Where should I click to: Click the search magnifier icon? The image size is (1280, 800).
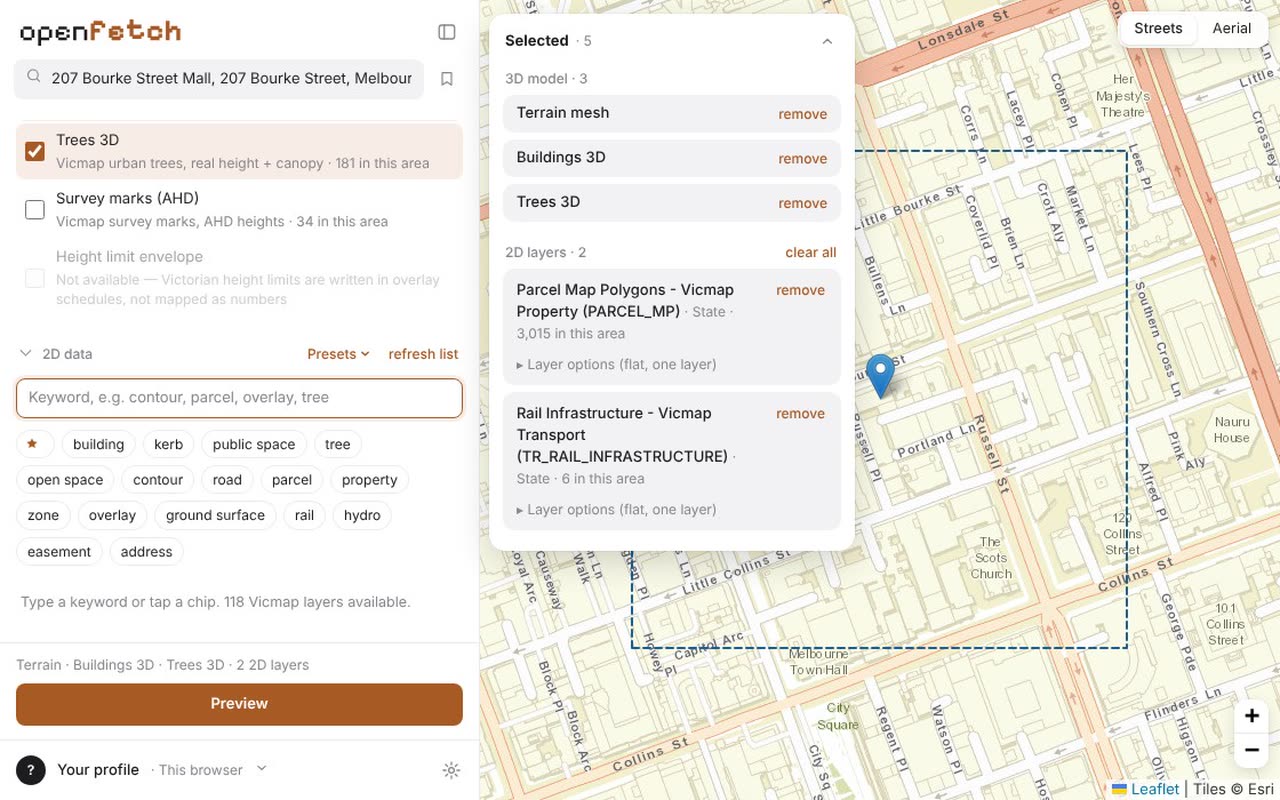[34, 77]
